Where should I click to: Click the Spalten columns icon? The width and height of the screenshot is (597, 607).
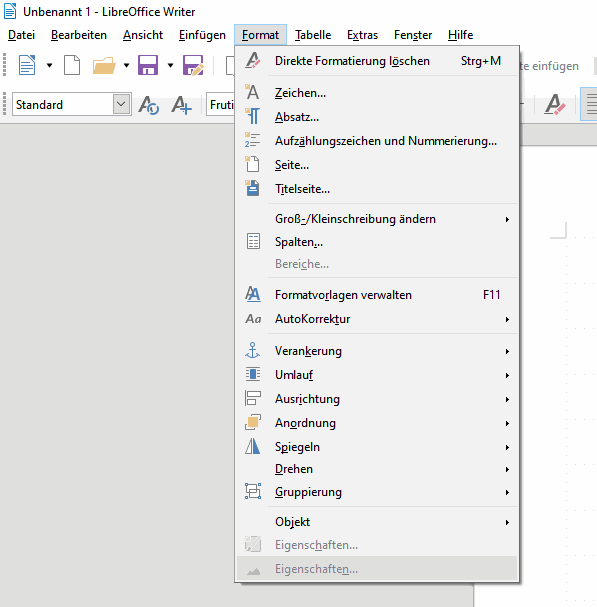tap(253, 241)
